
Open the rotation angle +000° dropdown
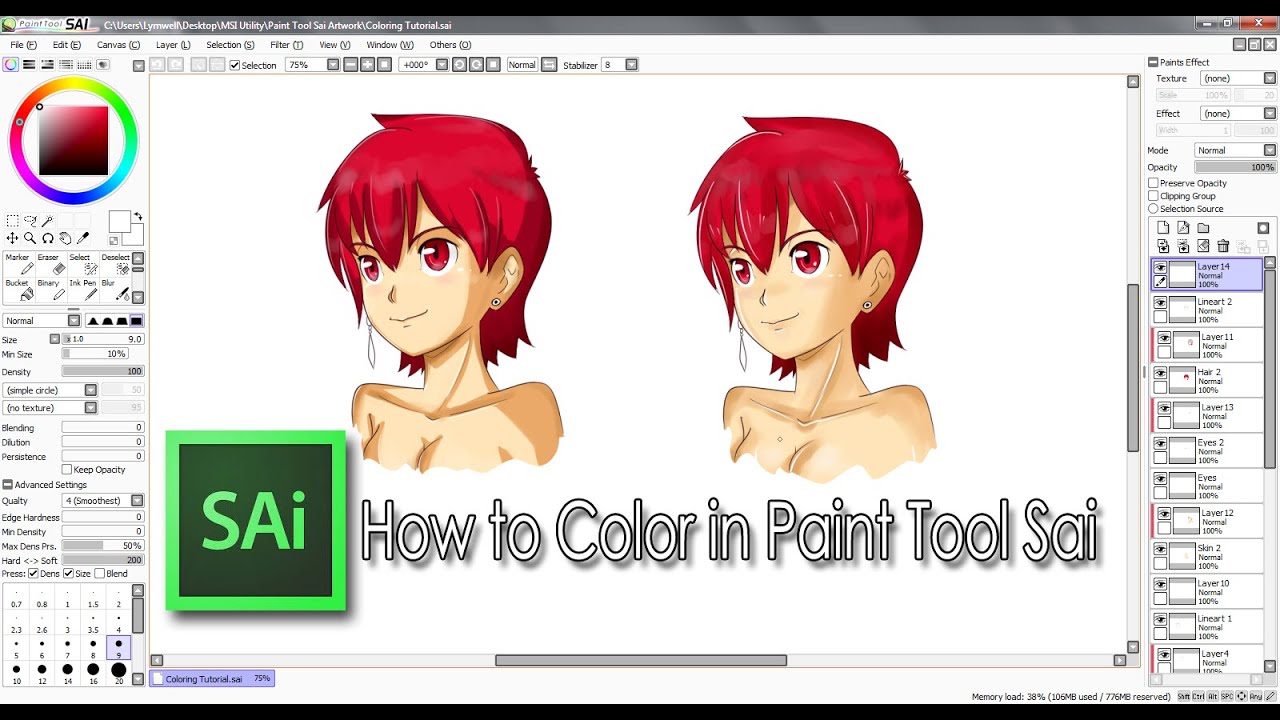point(441,65)
